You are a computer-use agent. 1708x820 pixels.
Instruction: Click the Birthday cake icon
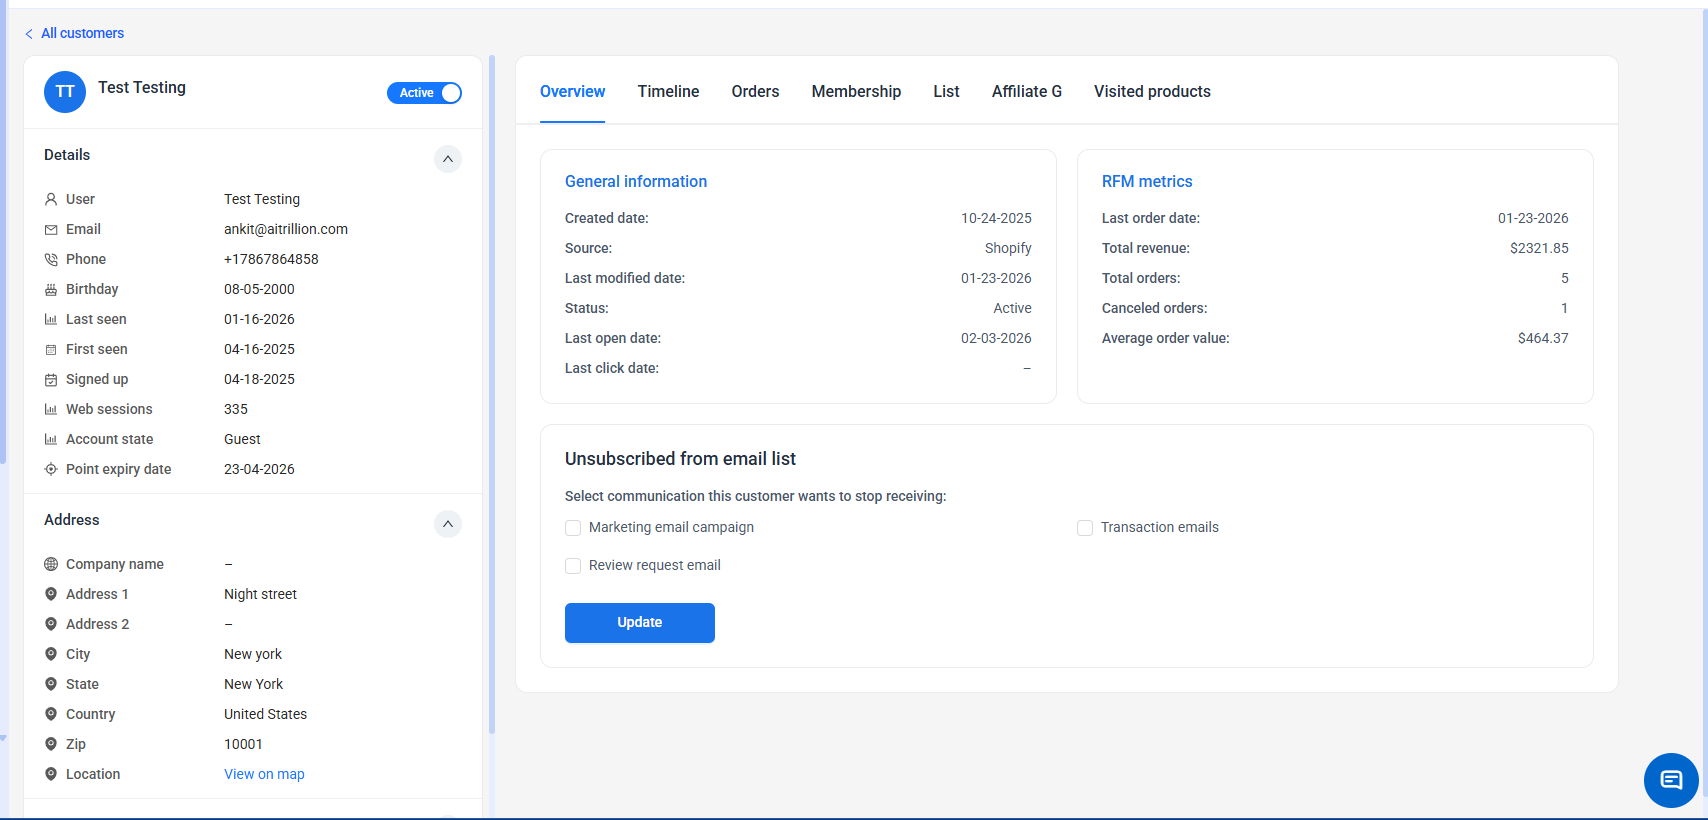coord(51,290)
